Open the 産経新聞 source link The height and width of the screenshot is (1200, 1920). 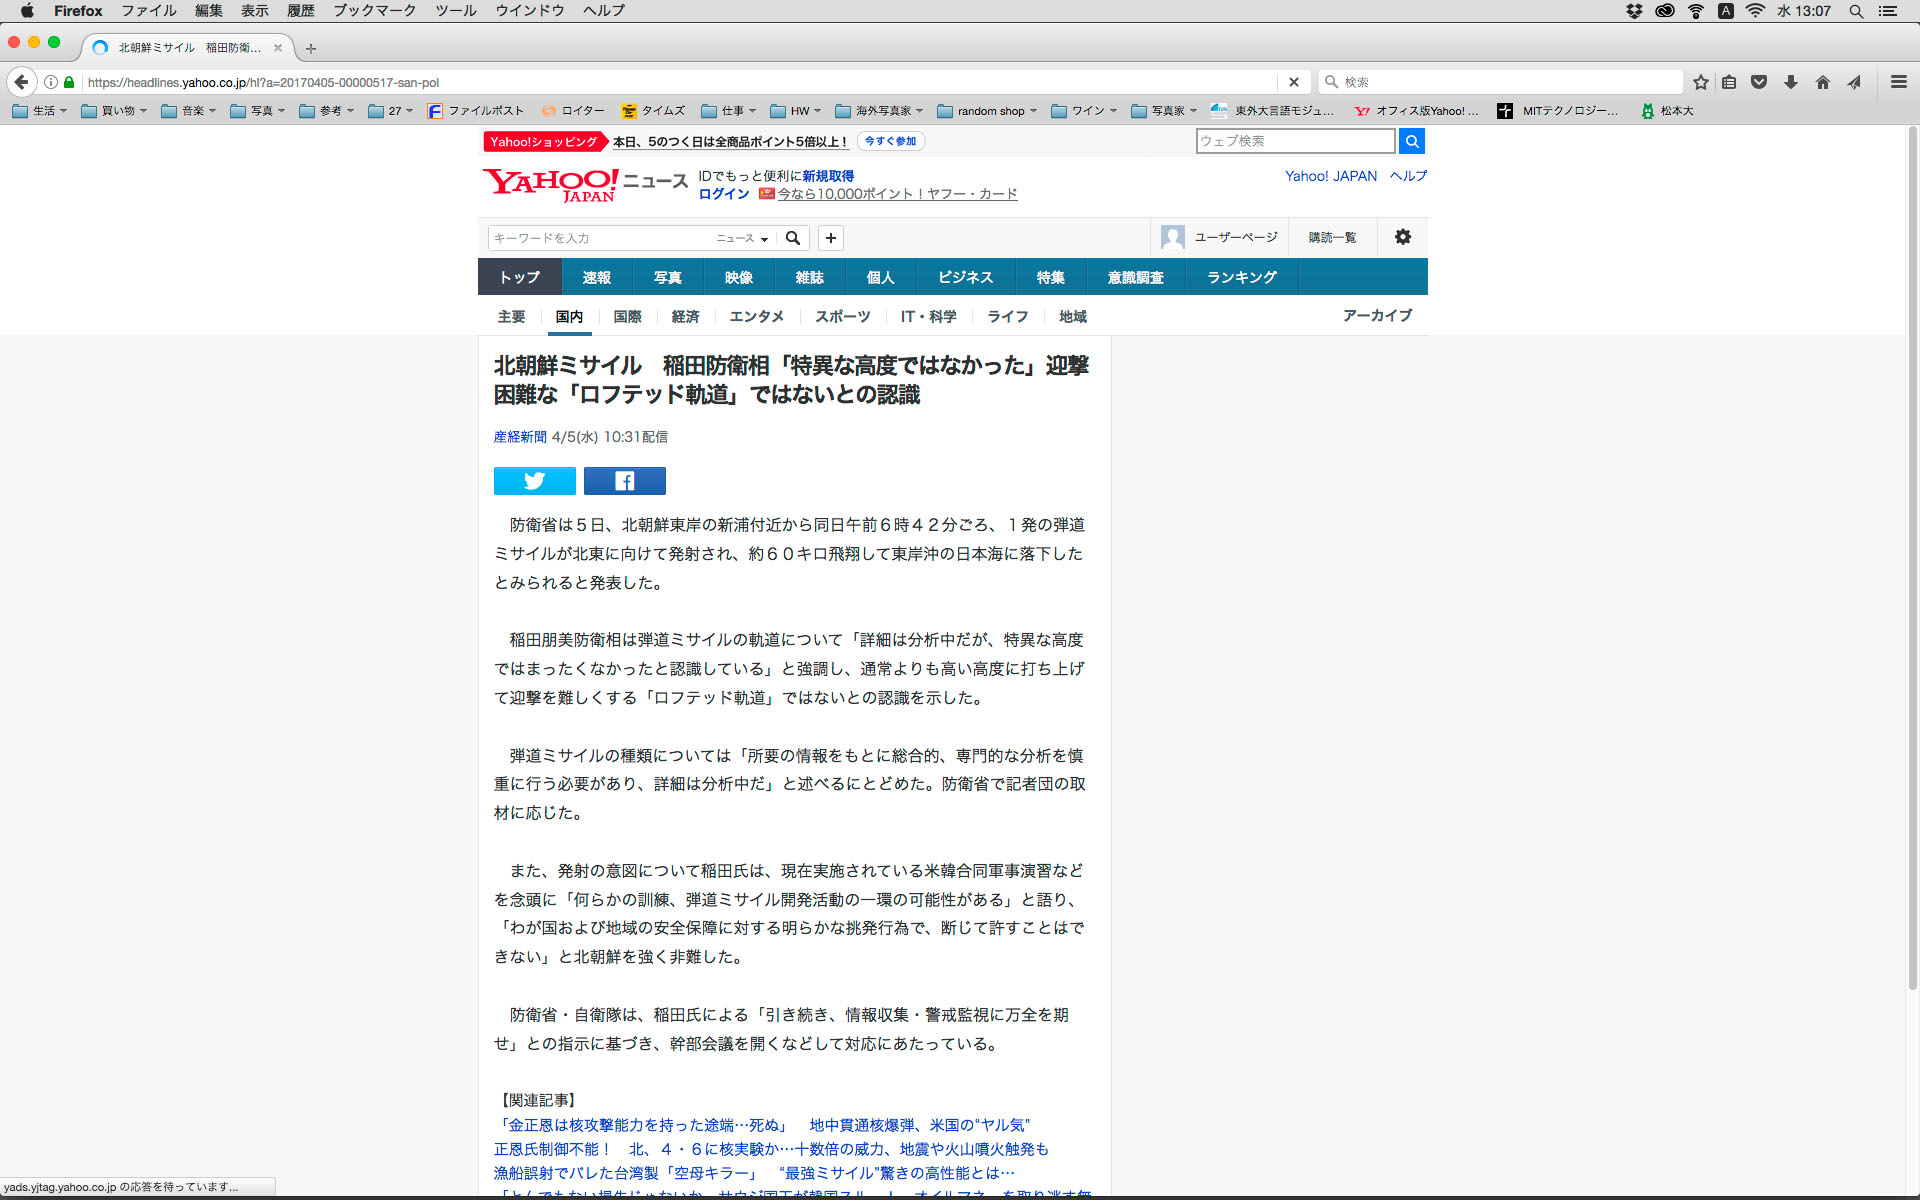point(520,437)
